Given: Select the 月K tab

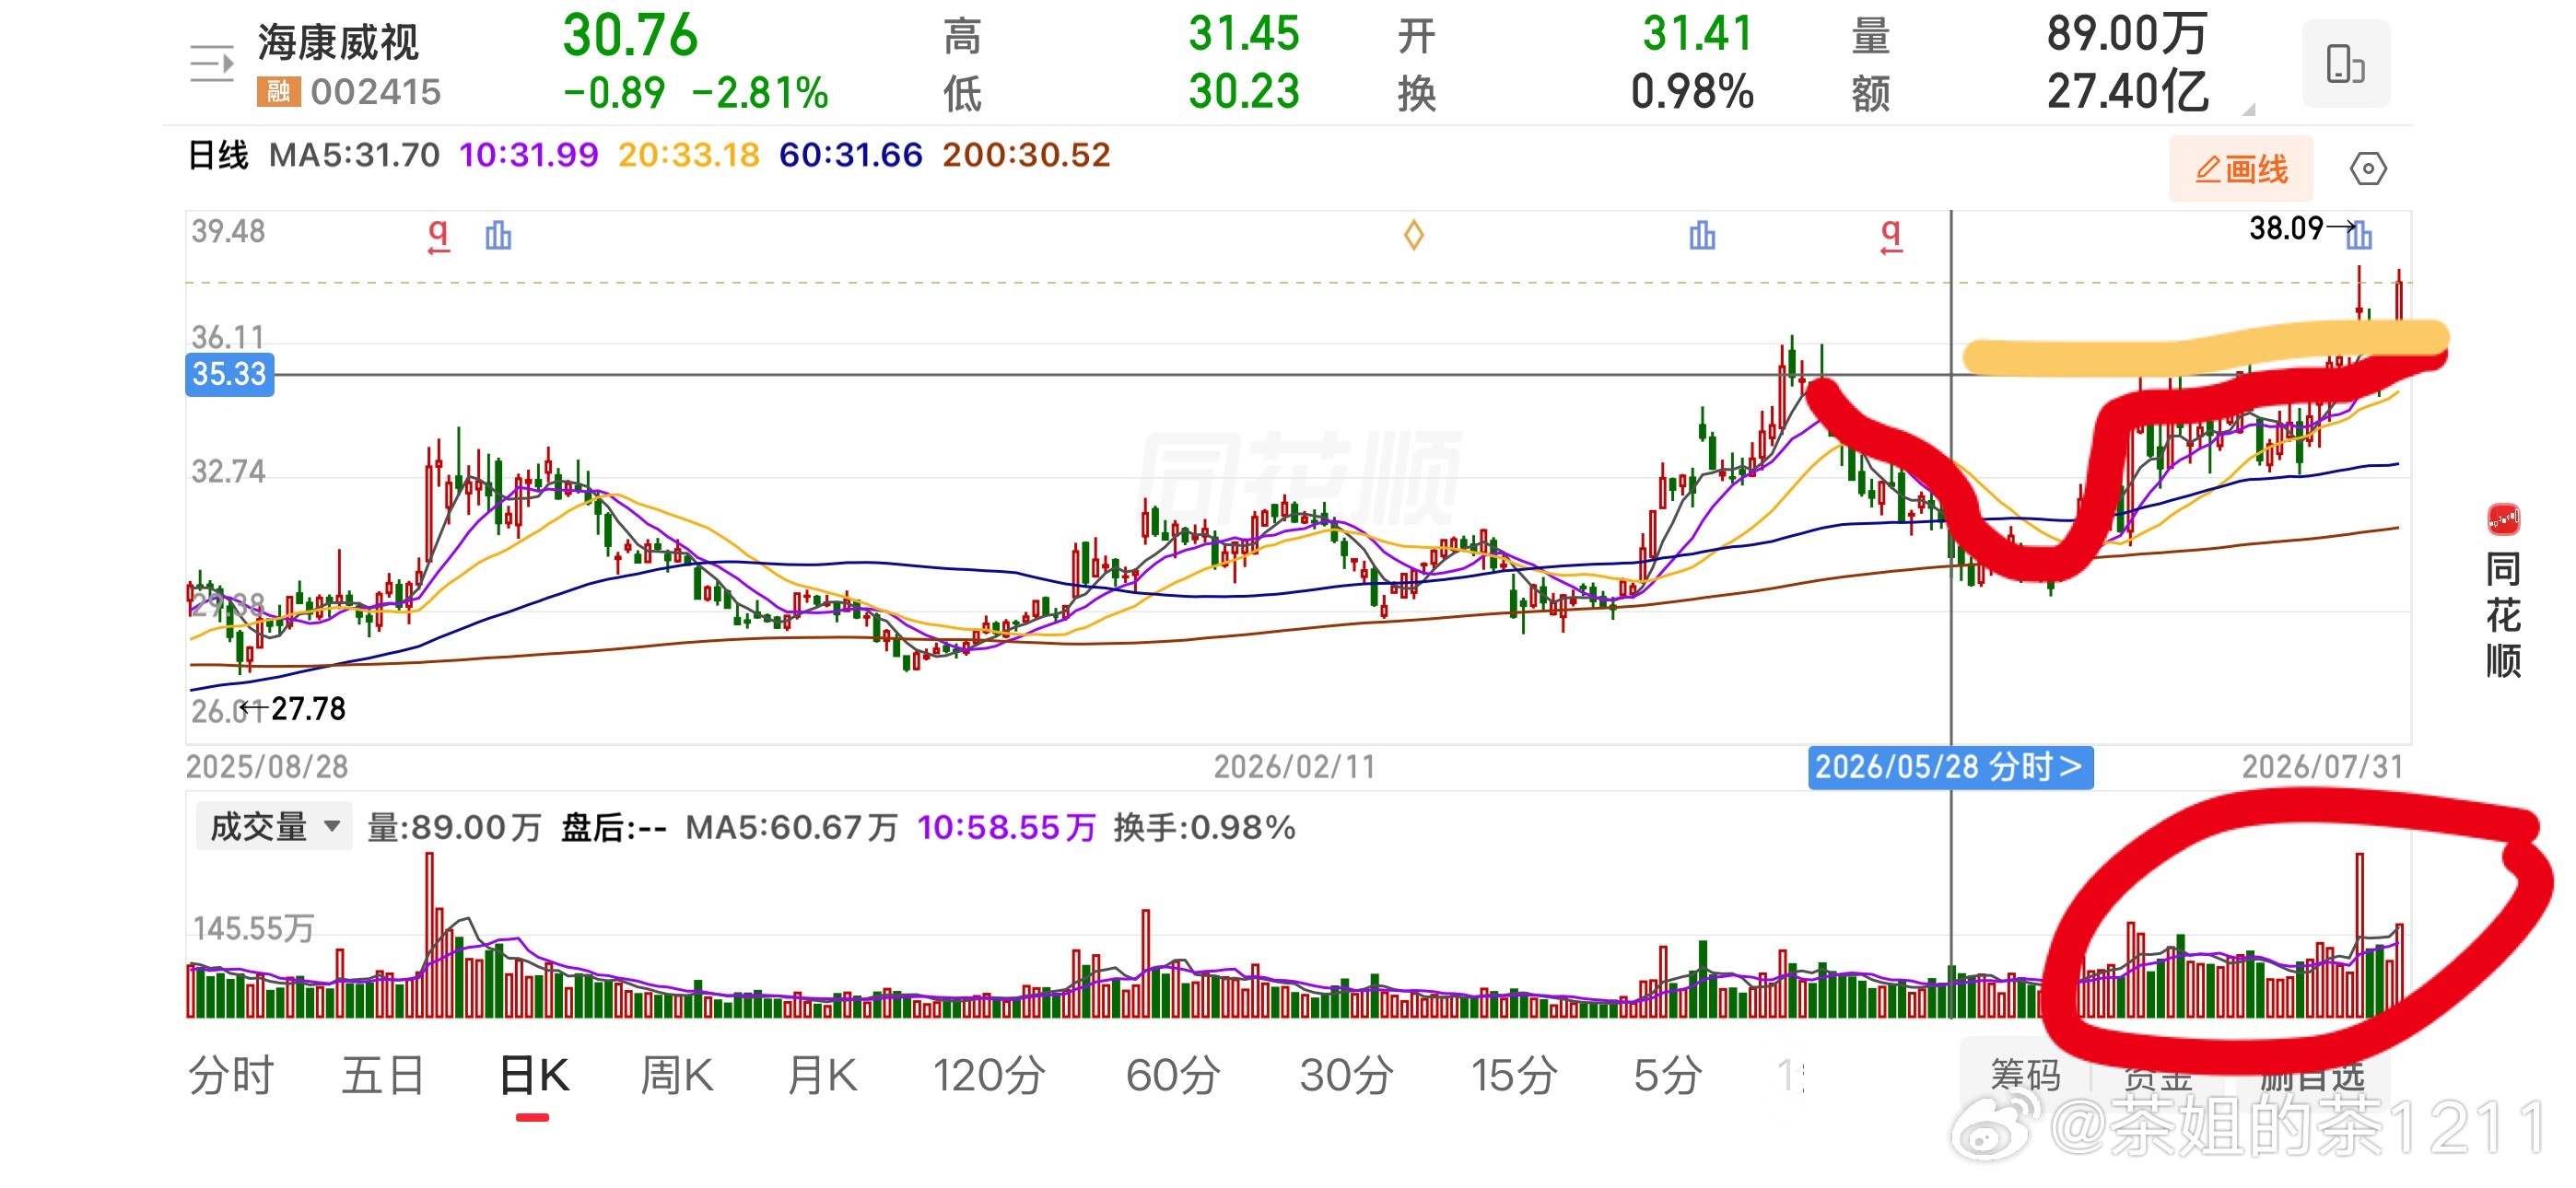Looking at the screenshot, I should 822,1076.
